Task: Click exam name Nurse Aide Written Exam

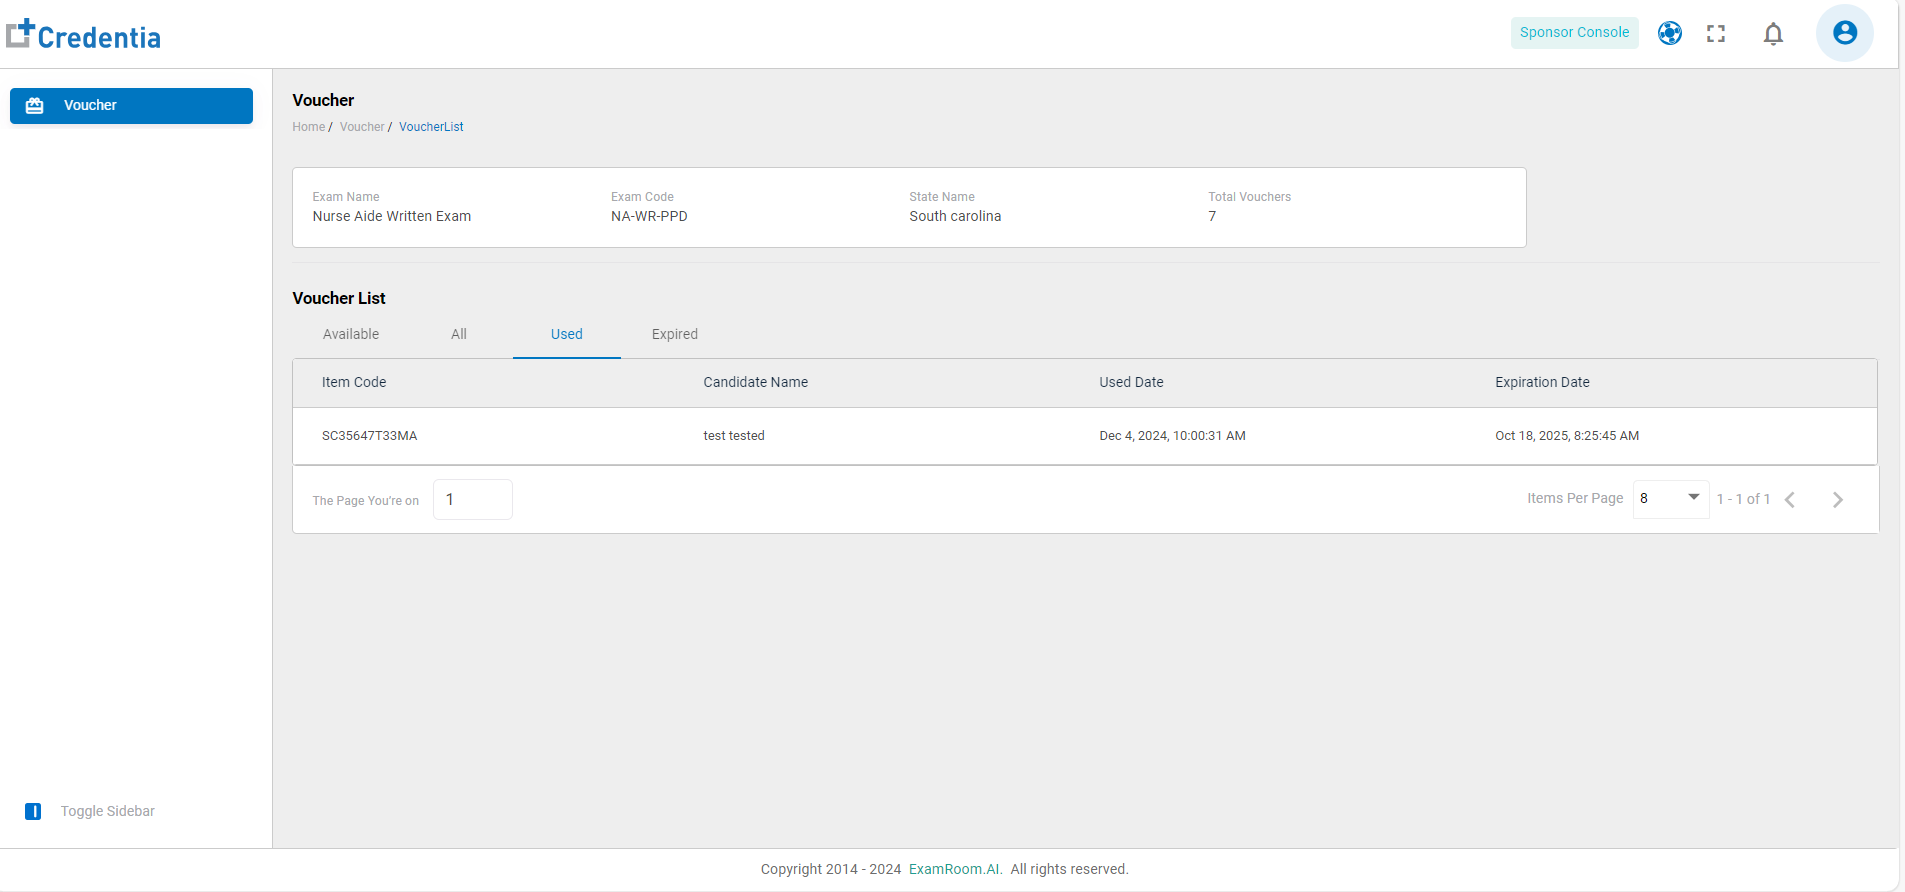Action: point(392,216)
